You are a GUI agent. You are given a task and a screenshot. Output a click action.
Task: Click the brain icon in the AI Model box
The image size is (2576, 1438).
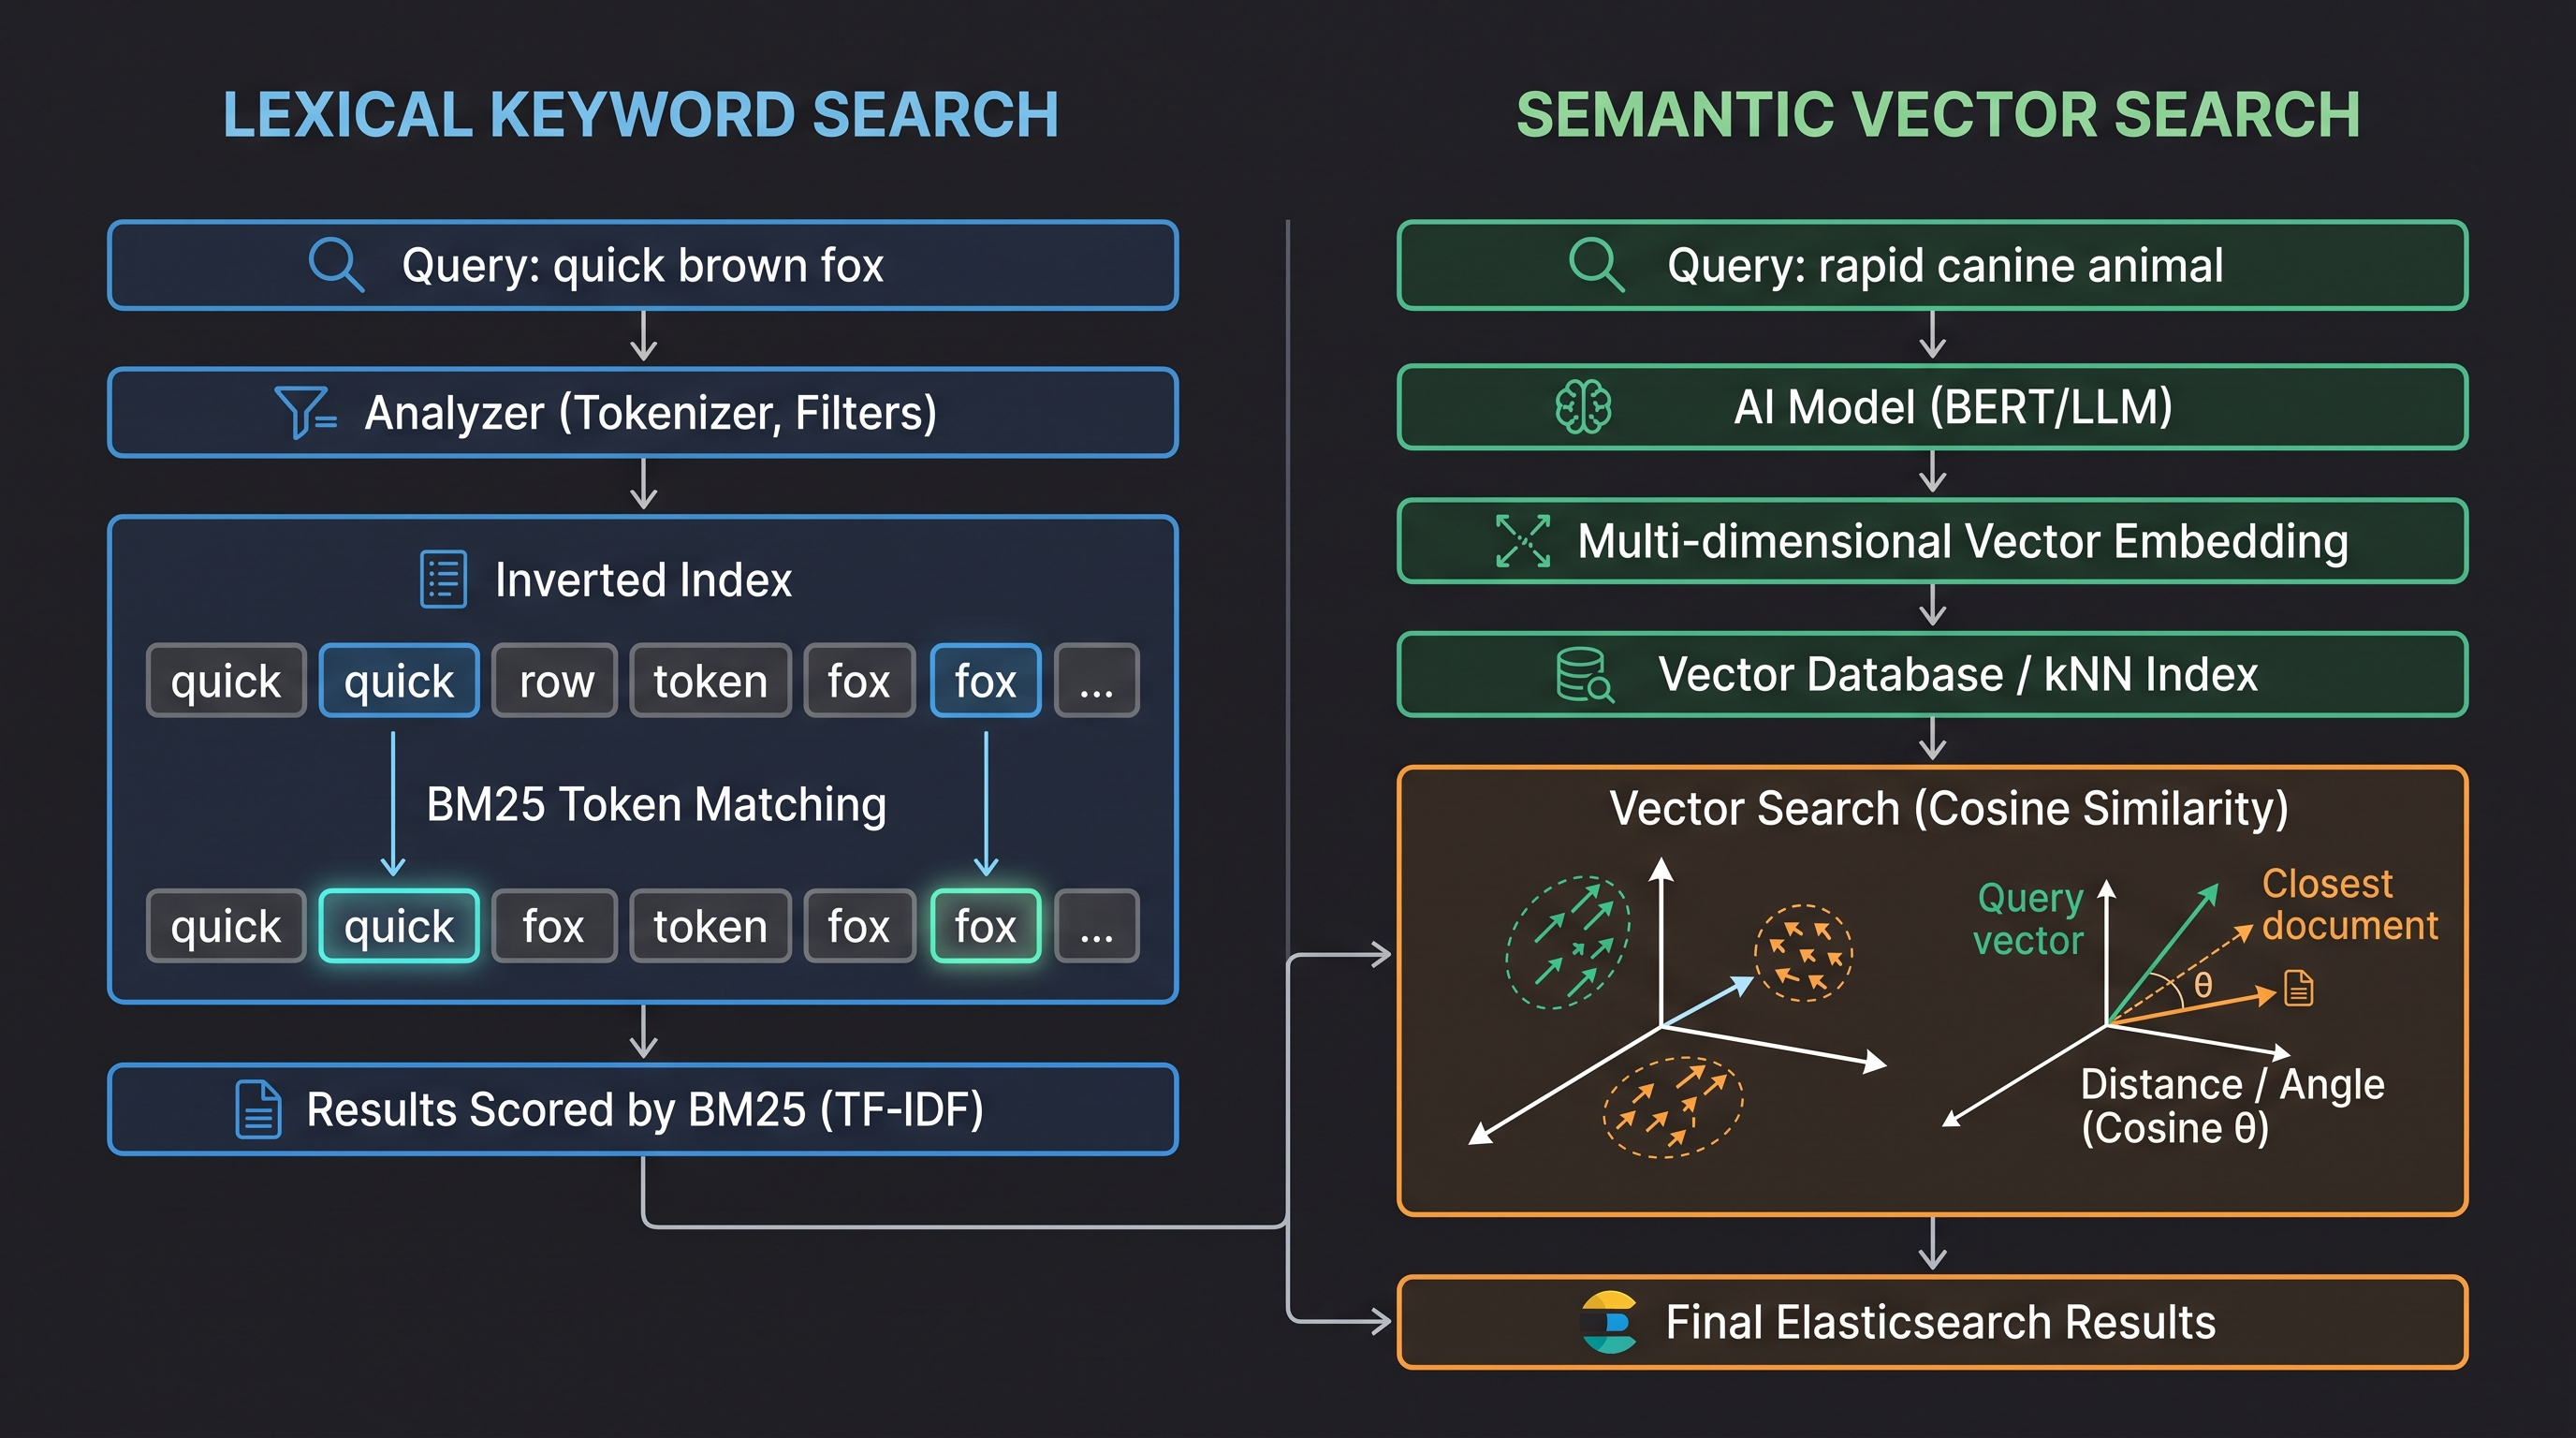1583,407
